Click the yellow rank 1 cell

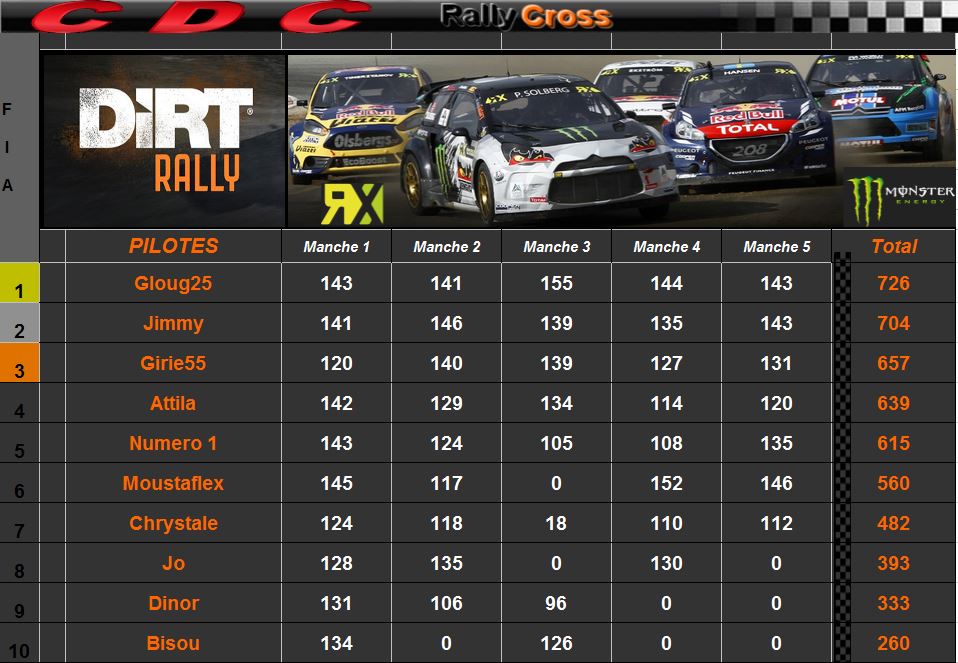coord(20,283)
